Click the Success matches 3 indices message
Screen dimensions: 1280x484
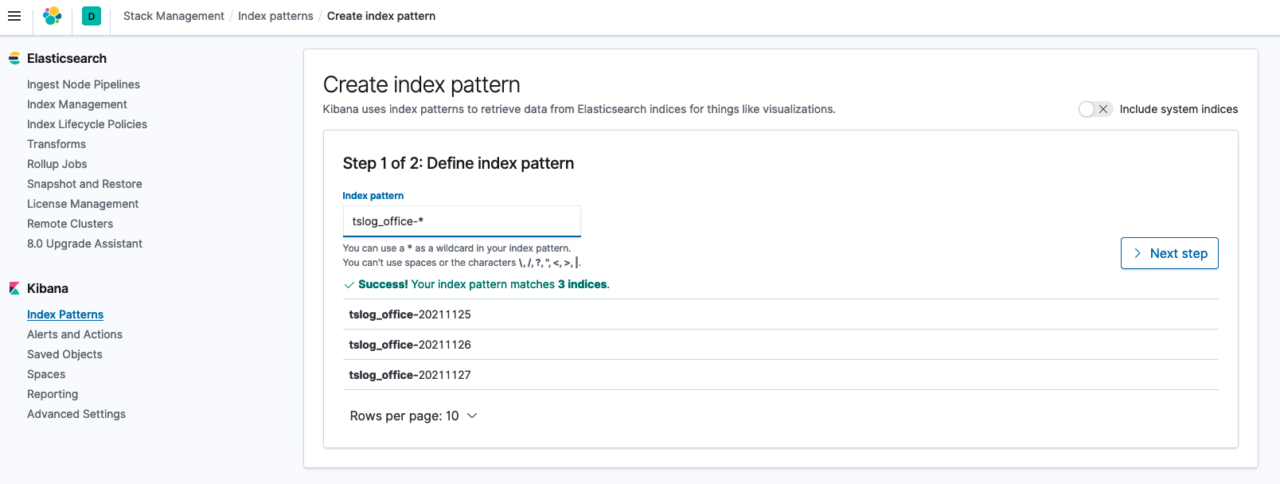477,285
